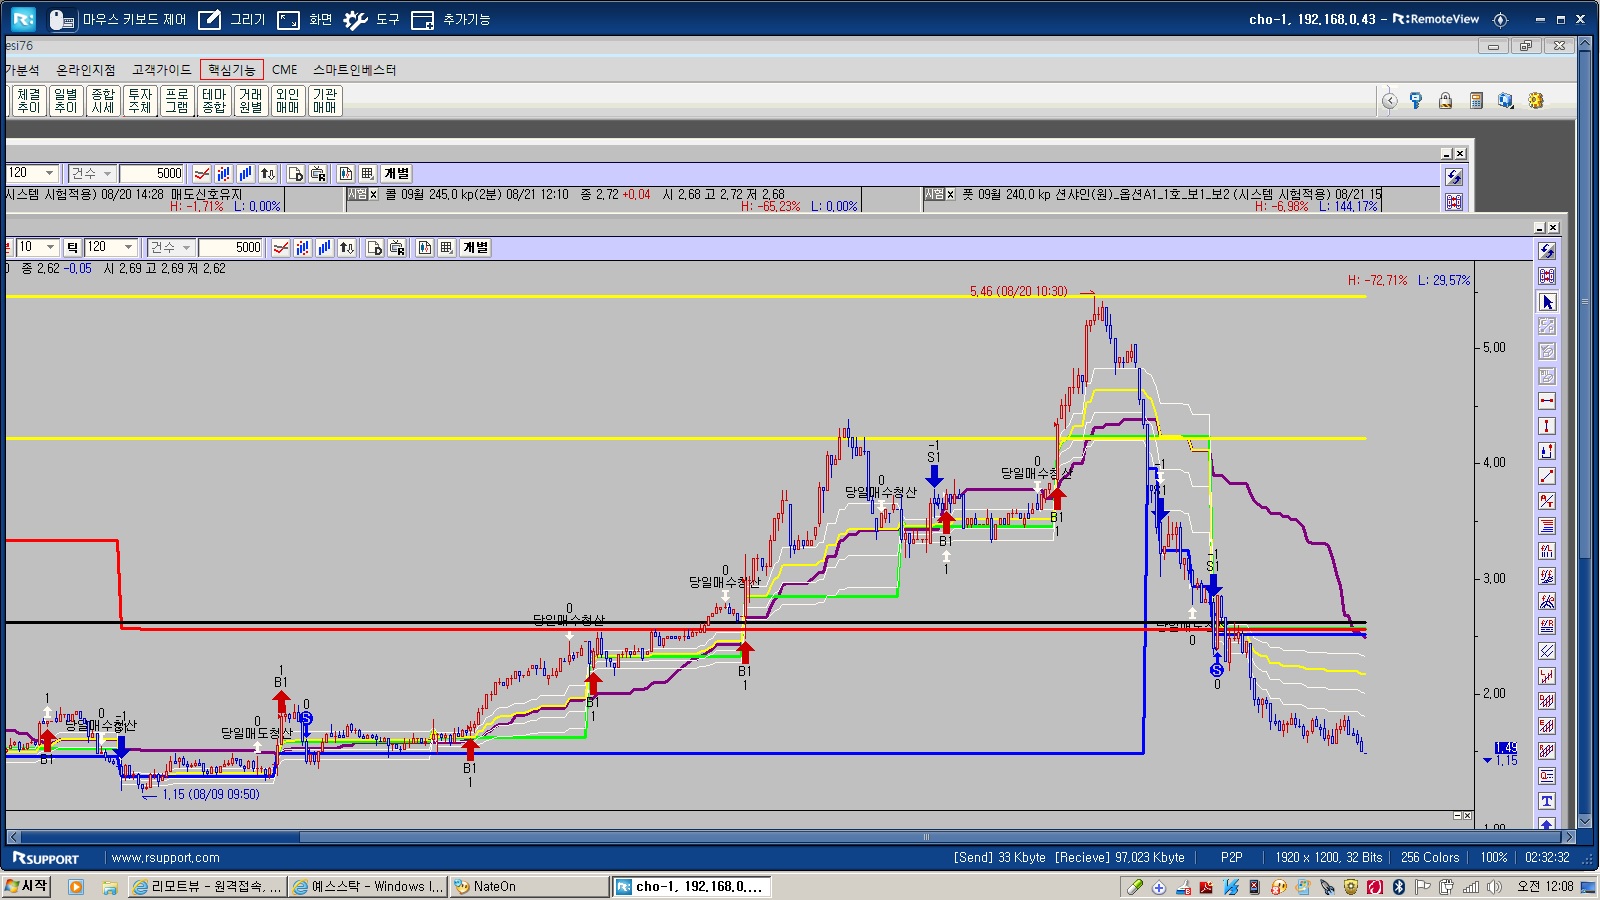The width and height of the screenshot is (1600, 900).
Task: Select the vertical line drawing tool
Action: point(1547,426)
